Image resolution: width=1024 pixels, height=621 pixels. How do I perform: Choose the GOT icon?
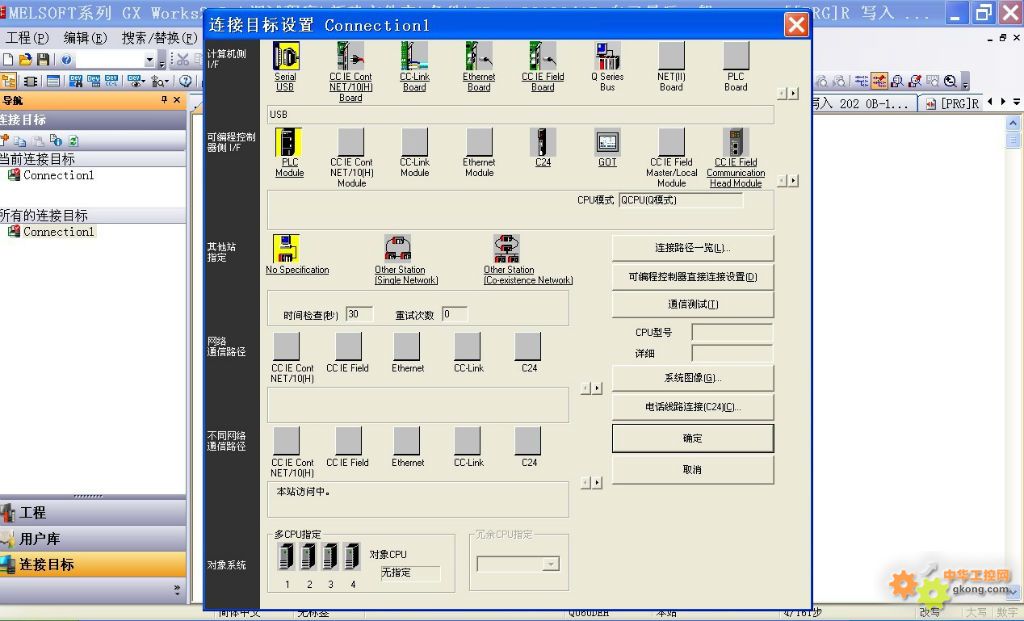coord(607,142)
